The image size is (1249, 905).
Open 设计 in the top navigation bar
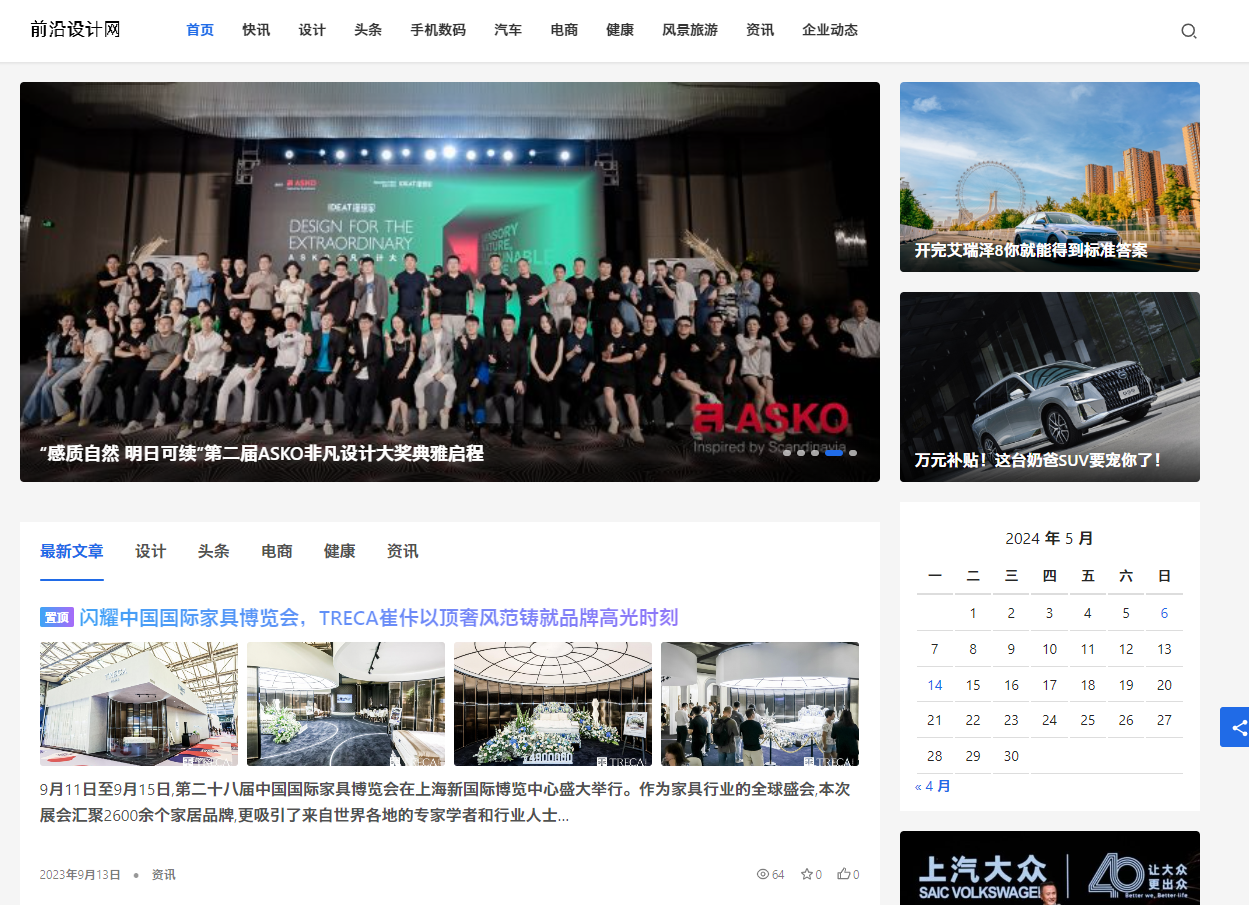[312, 30]
